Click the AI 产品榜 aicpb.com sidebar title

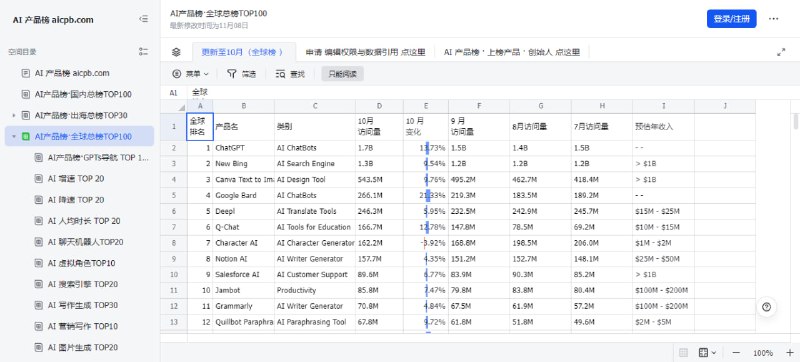53,20
